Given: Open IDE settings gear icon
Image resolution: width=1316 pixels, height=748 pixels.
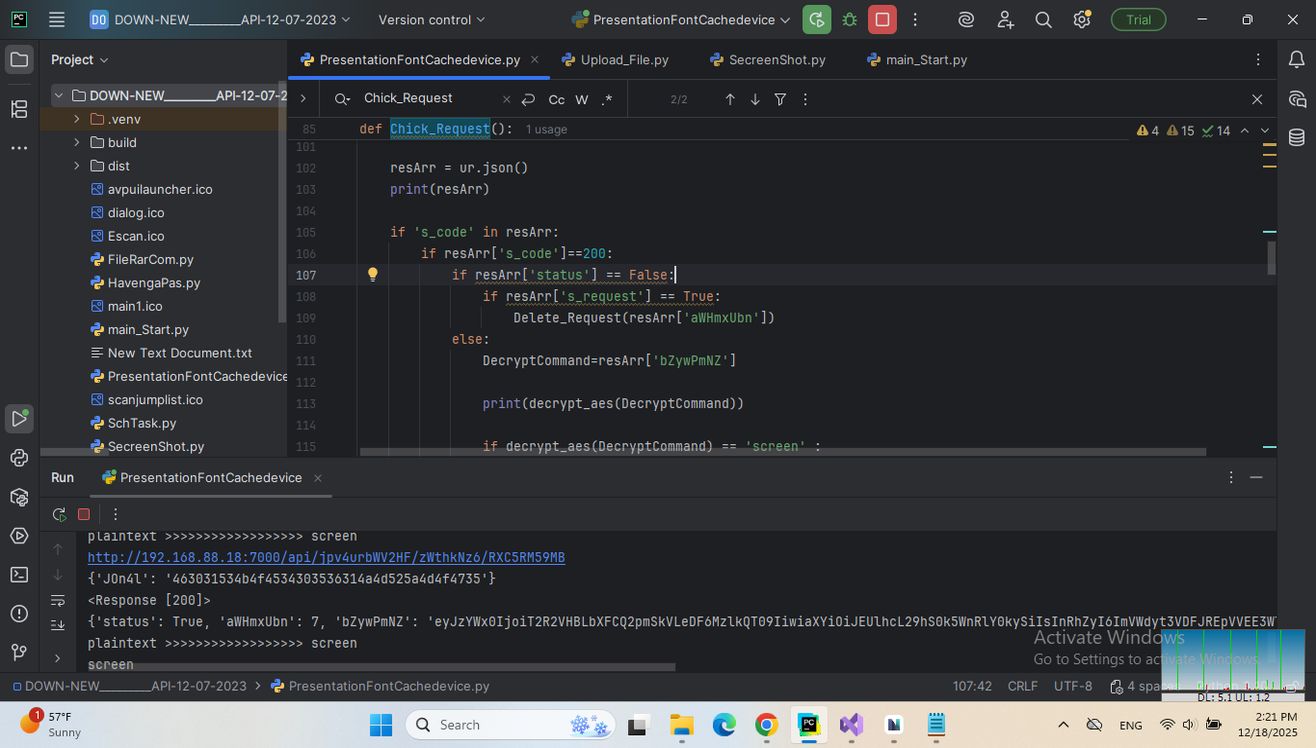Looking at the screenshot, I should point(1081,20).
